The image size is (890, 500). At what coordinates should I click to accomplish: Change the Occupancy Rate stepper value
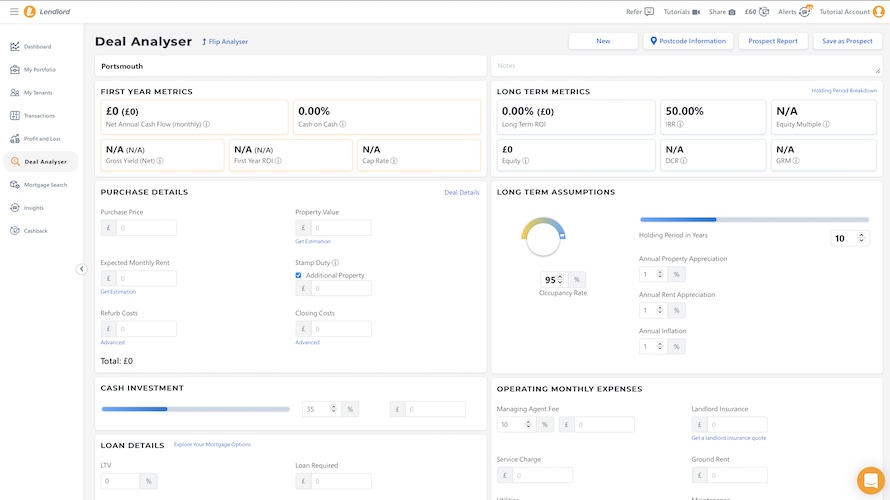pos(560,279)
